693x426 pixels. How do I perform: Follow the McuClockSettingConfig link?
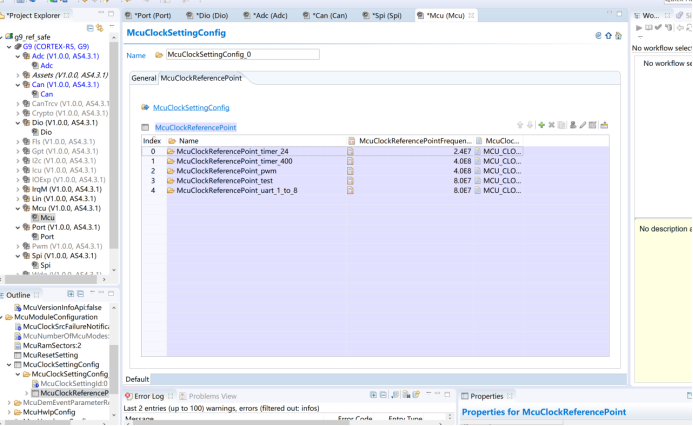191,108
